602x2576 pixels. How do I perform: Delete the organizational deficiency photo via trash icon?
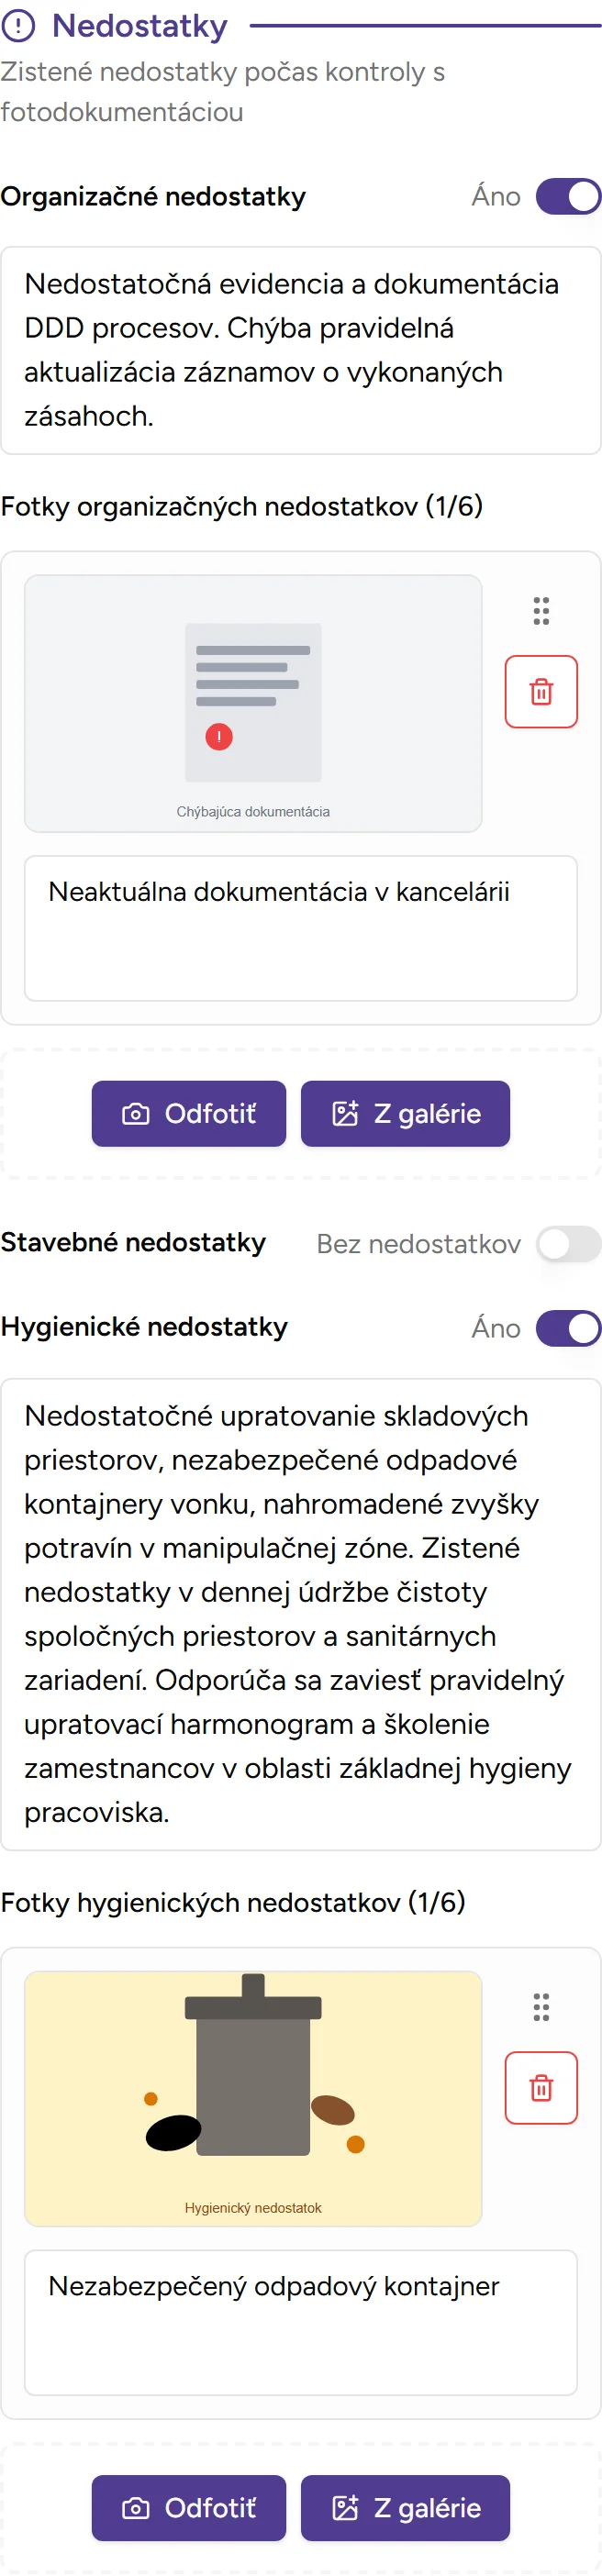(x=541, y=692)
